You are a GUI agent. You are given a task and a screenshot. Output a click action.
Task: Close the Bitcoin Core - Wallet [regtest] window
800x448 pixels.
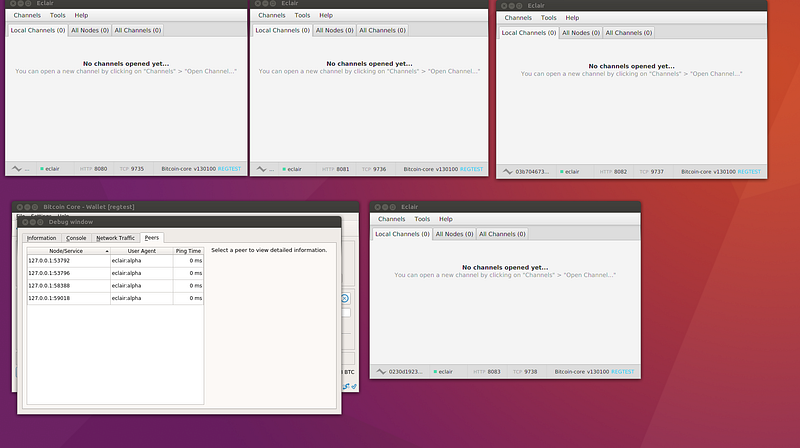click(x=19, y=207)
